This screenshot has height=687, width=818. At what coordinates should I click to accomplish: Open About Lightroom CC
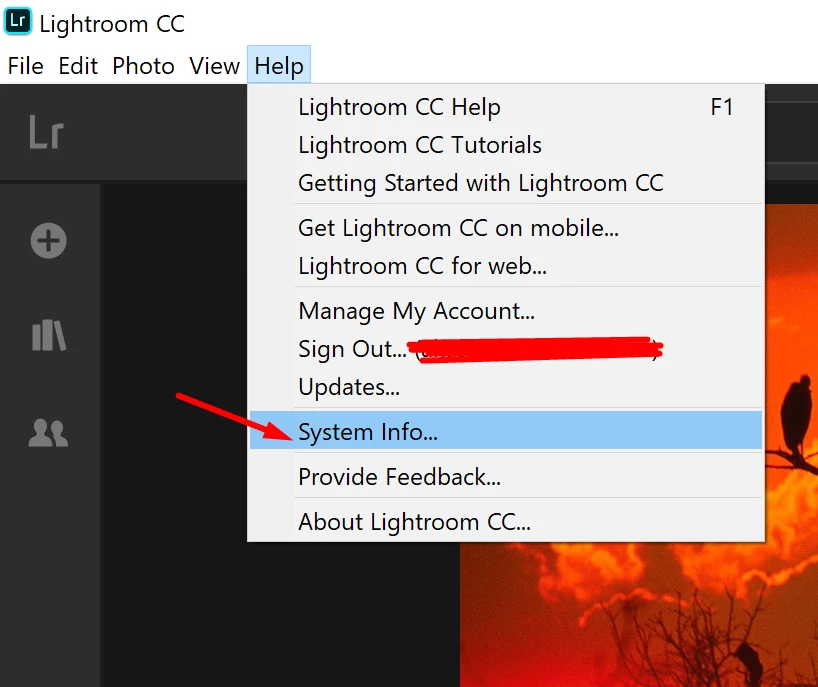coord(506,522)
